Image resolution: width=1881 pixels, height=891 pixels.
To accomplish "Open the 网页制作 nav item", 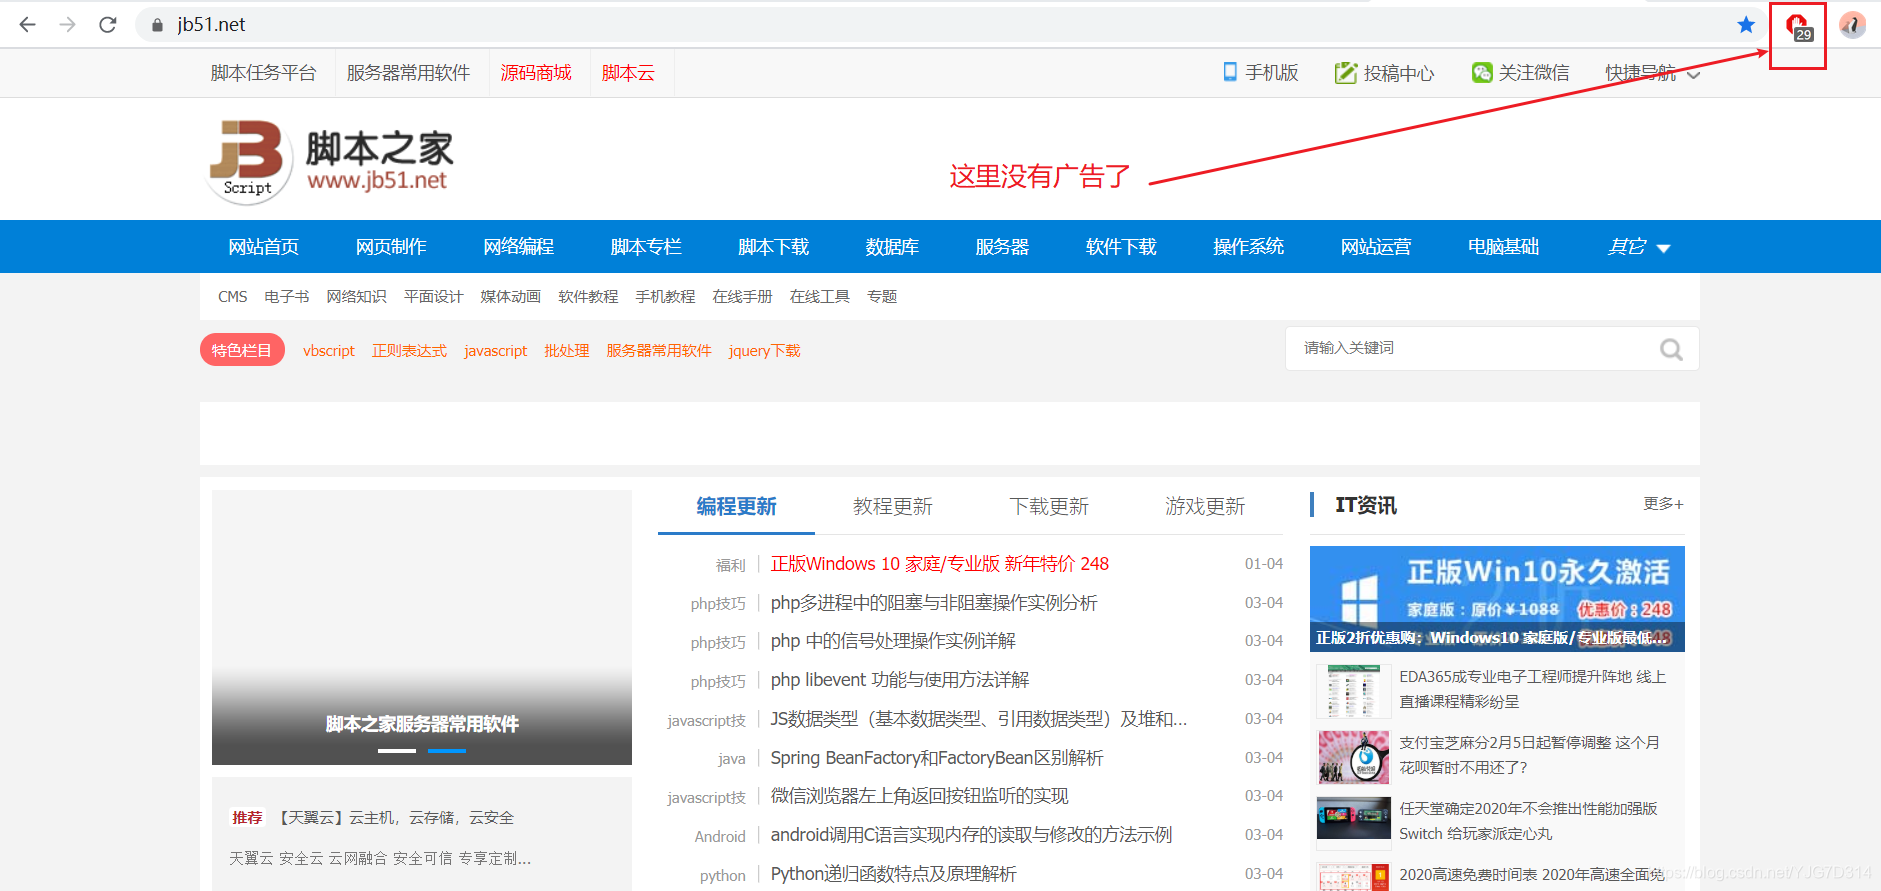I will tap(391, 247).
